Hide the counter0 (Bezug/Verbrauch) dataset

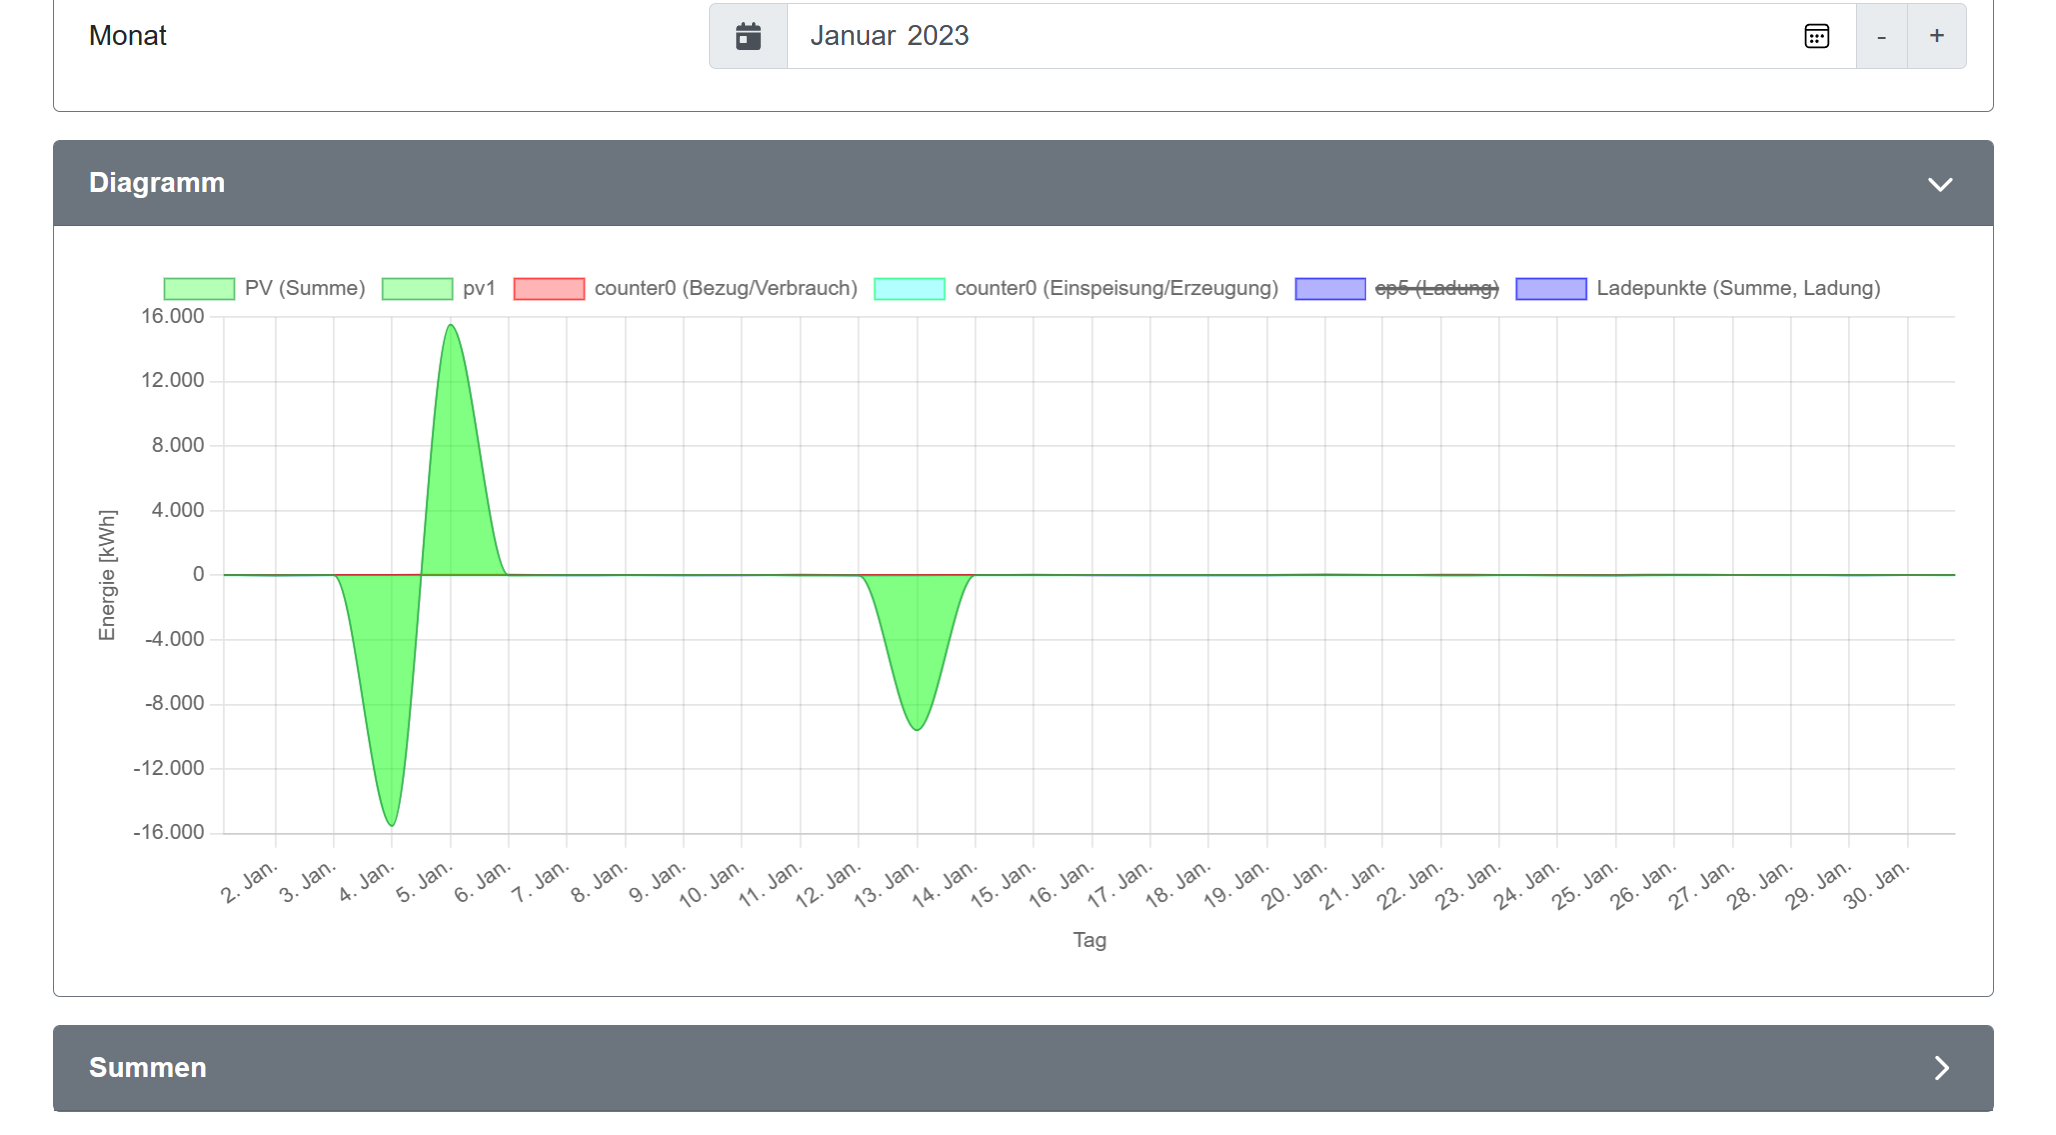tap(726, 289)
